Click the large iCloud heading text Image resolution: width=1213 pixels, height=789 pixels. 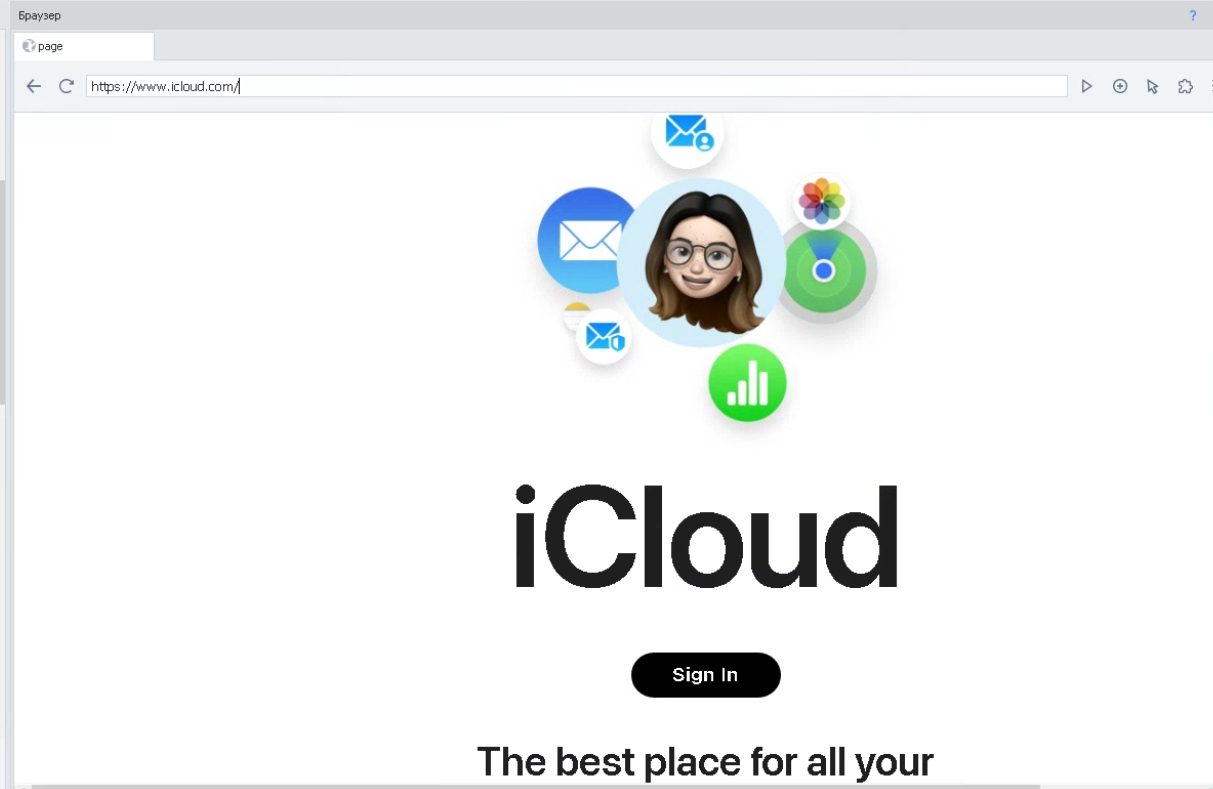tap(706, 537)
